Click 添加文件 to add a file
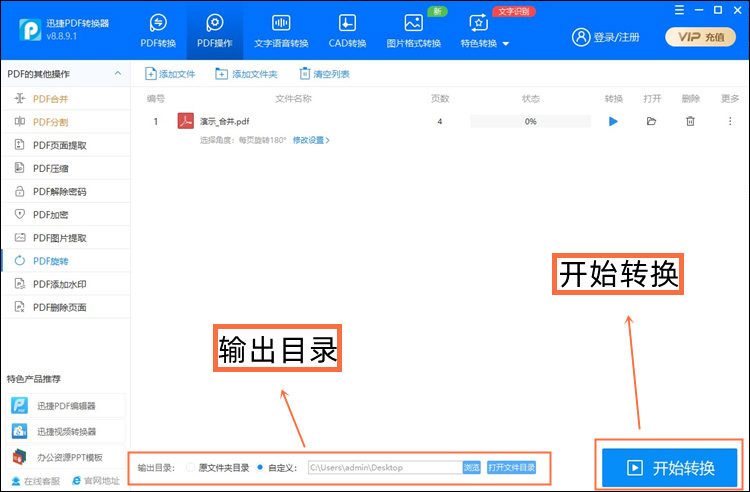This screenshot has height=492, width=750. pyautogui.click(x=170, y=74)
